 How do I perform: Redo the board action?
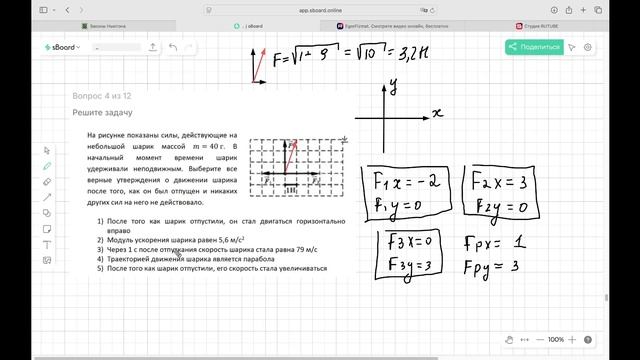(x=188, y=47)
